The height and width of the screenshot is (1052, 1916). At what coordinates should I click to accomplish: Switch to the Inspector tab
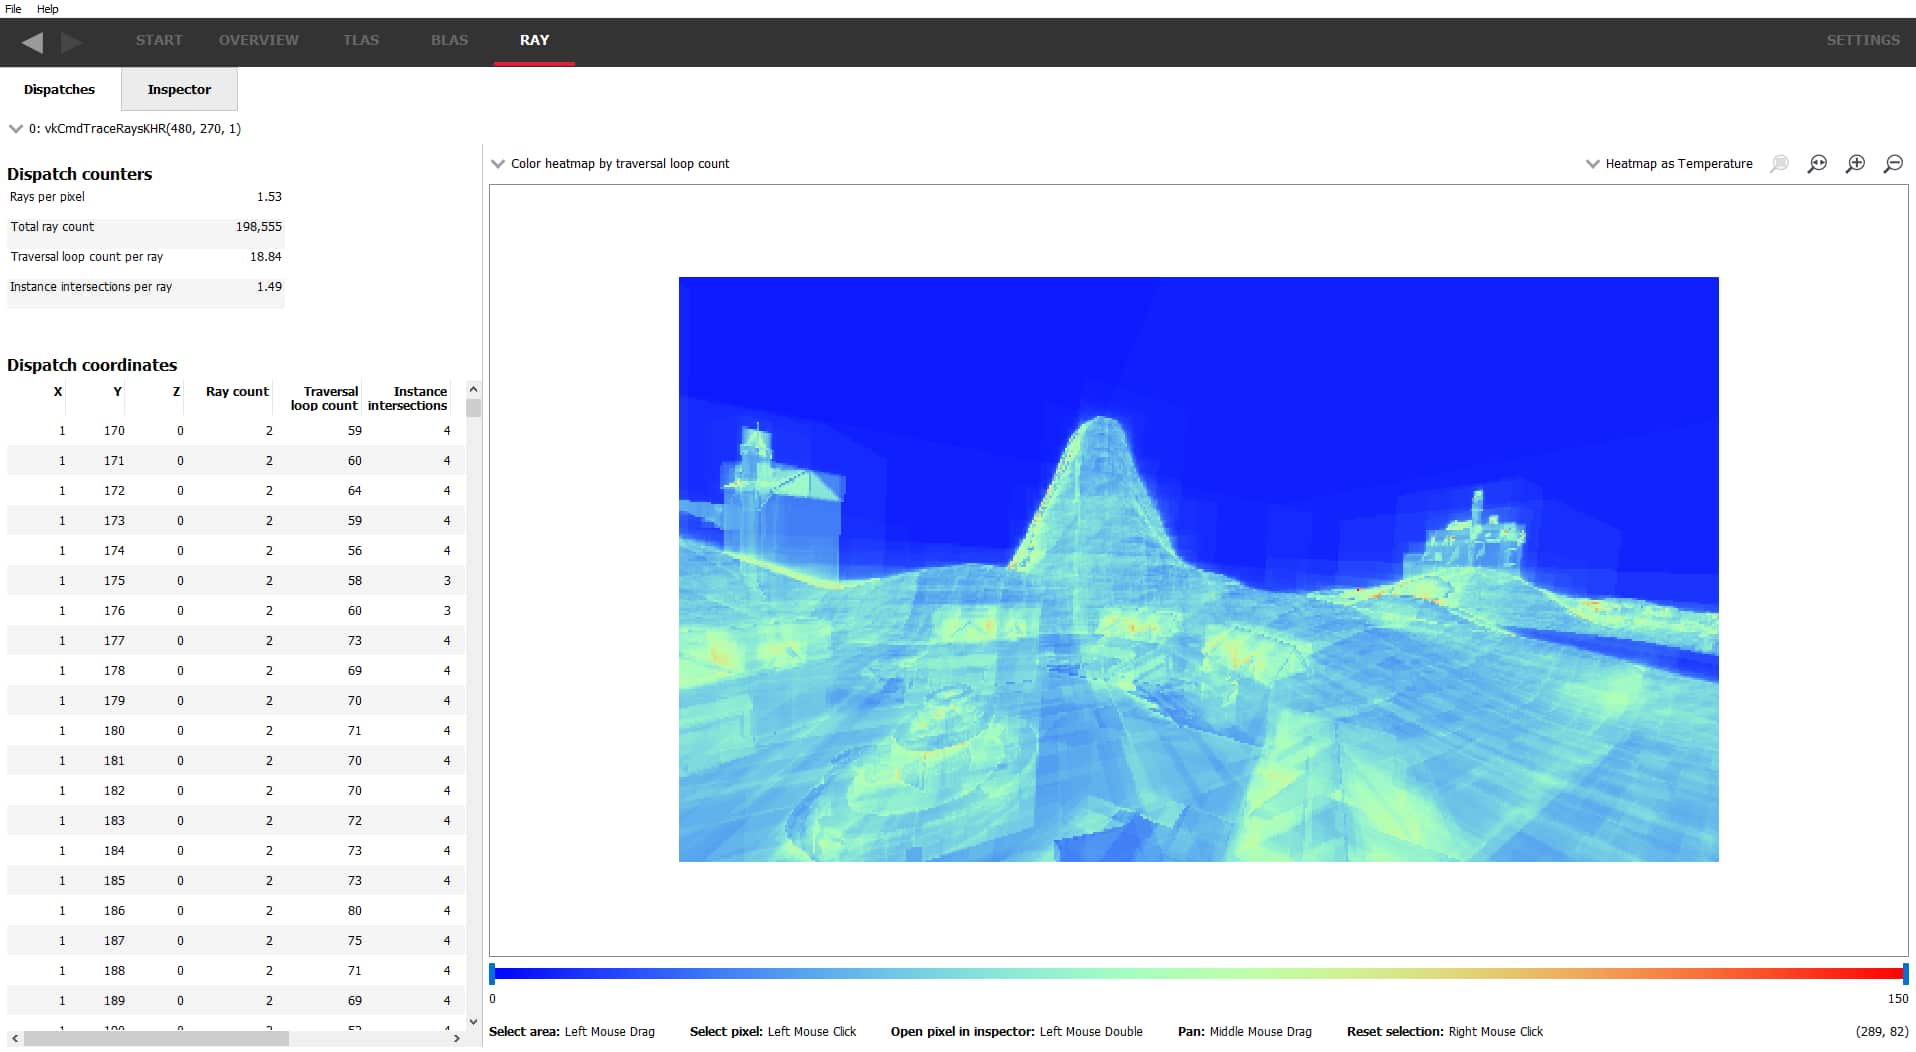tap(179, 90)
